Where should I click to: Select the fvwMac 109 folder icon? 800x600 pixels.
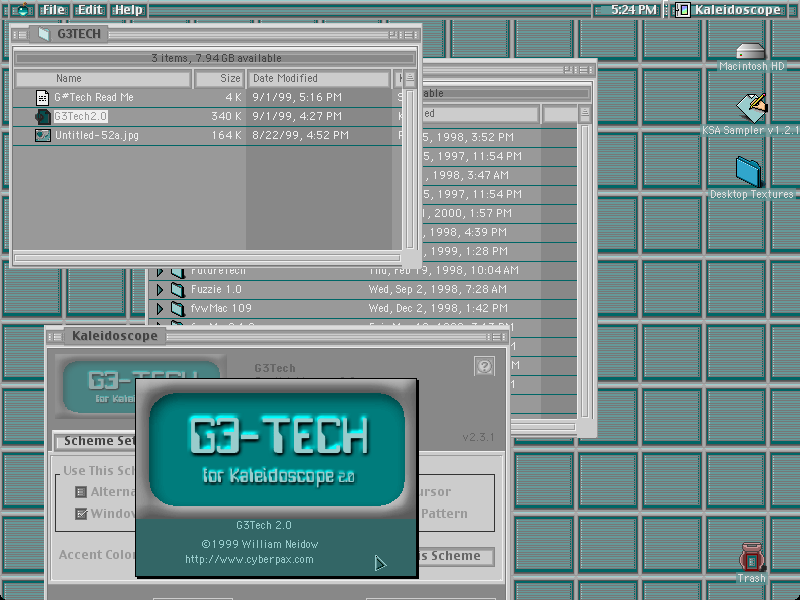pyautogui.click(x=178, y=309)
